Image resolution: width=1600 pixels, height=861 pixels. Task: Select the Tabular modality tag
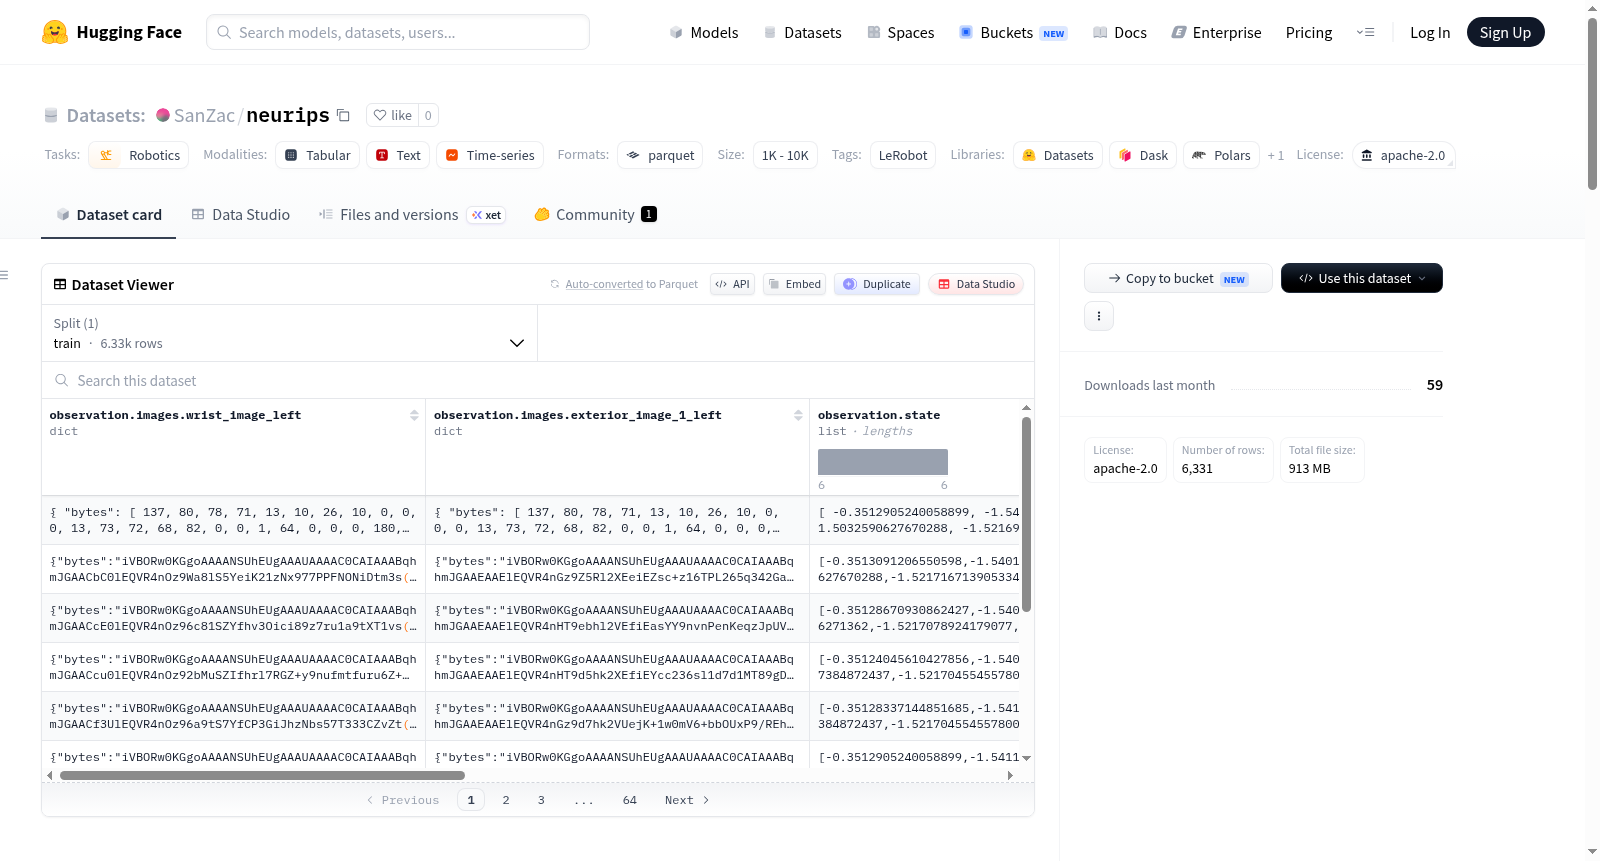(x=318, y=155)
